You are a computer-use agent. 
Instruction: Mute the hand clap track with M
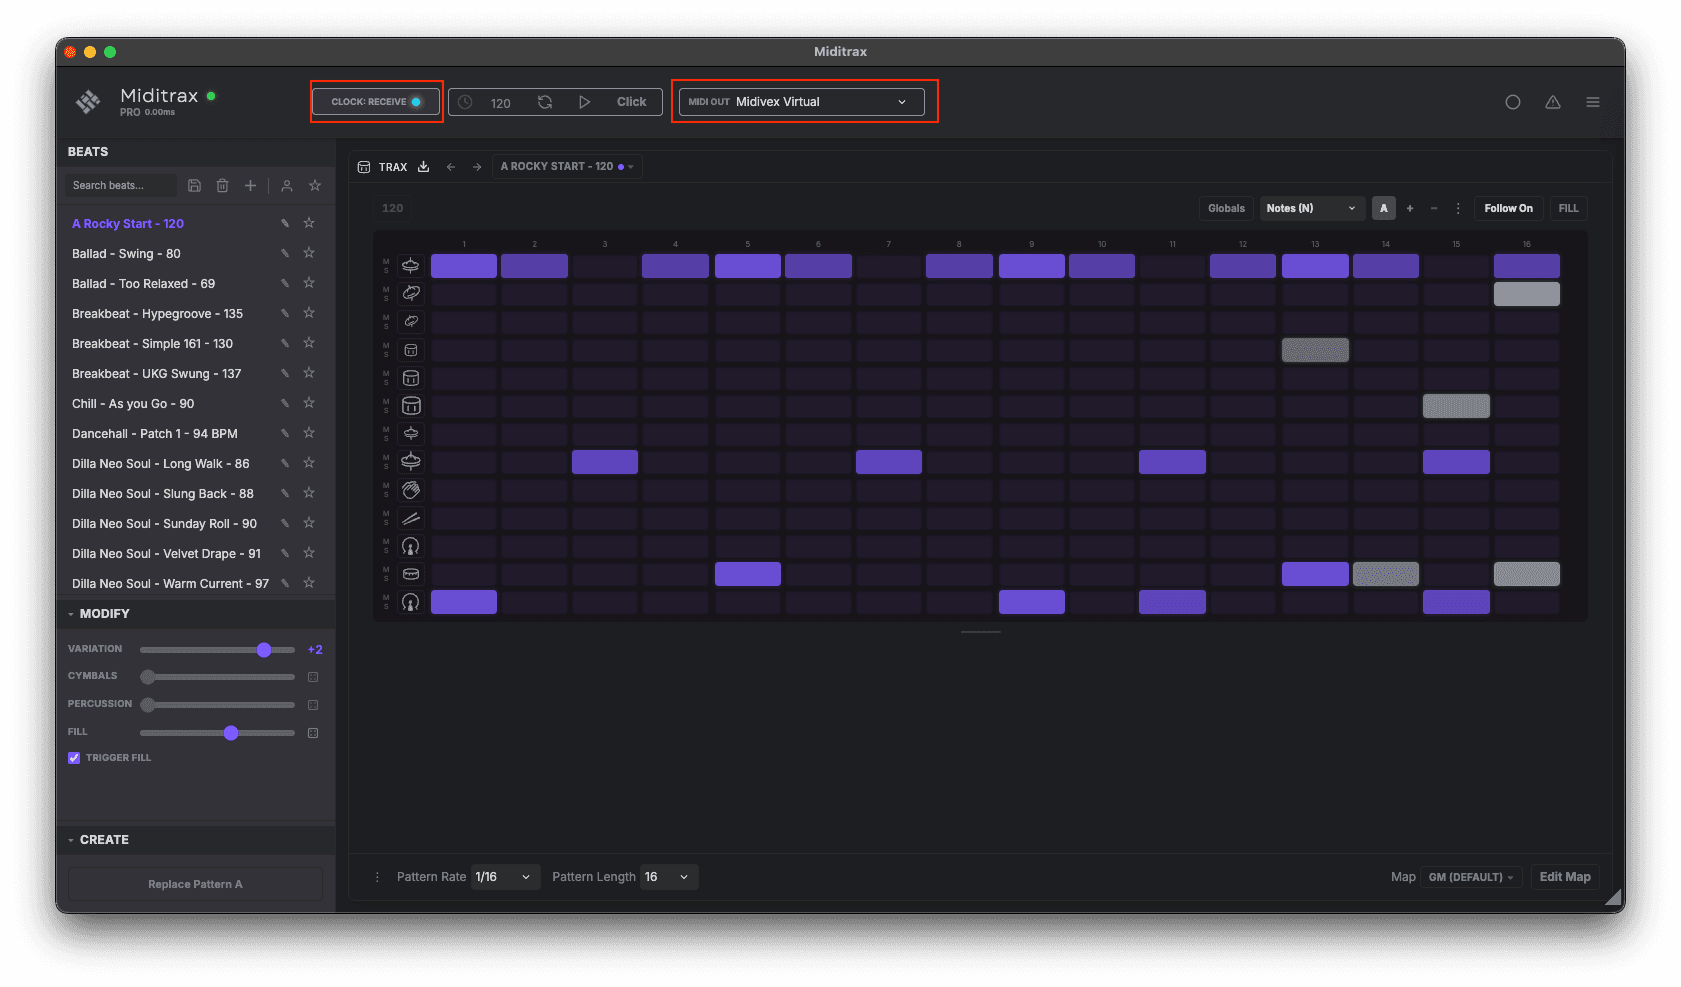[386, 485]
